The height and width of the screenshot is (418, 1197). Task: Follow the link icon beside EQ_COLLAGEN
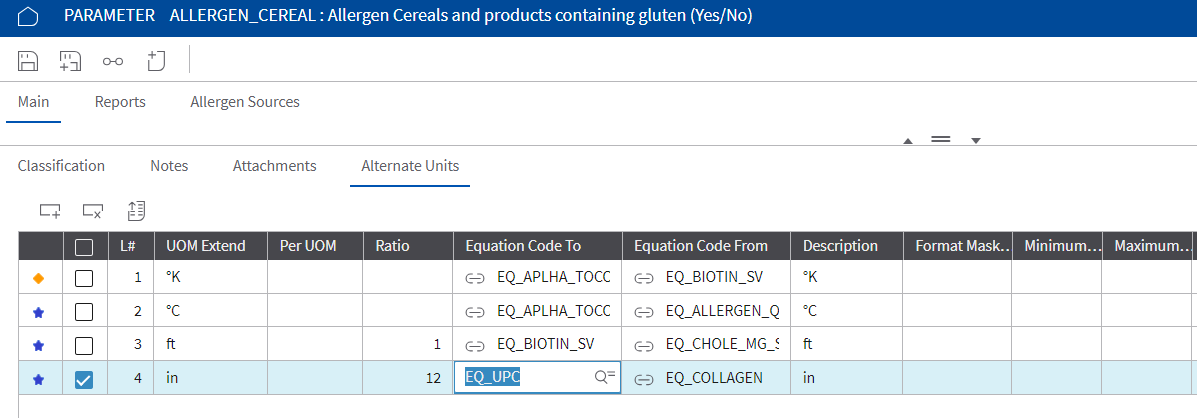coord(645,378)
